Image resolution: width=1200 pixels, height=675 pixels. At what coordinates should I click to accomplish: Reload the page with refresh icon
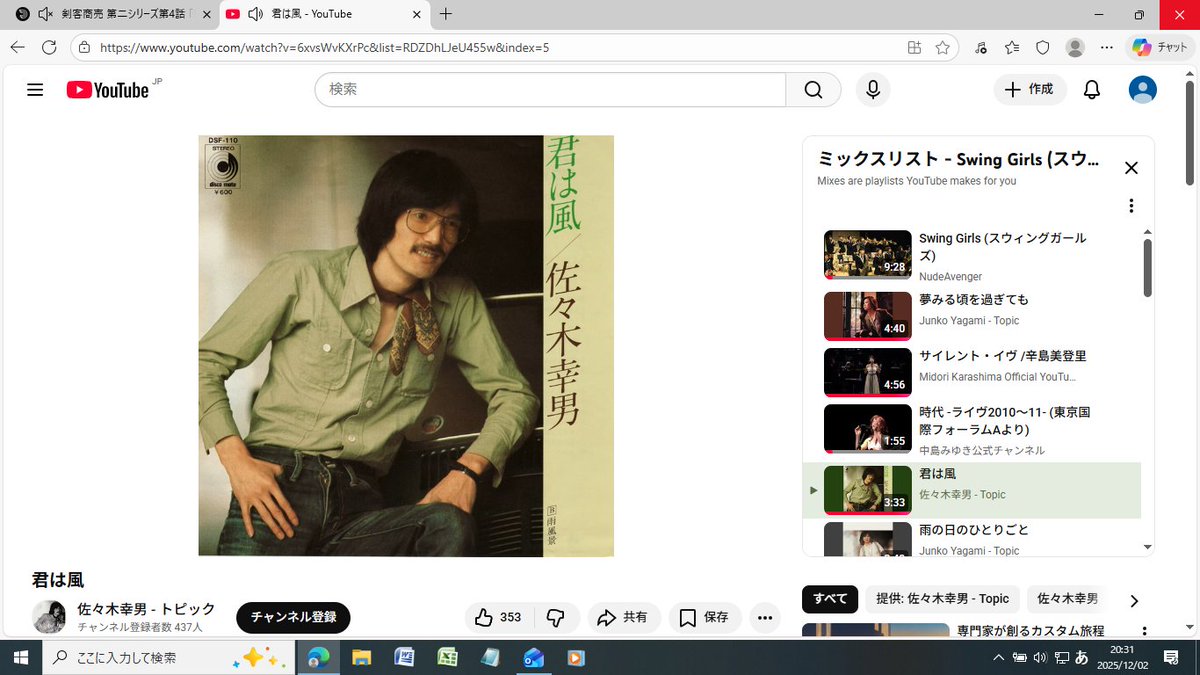[49, 47]
